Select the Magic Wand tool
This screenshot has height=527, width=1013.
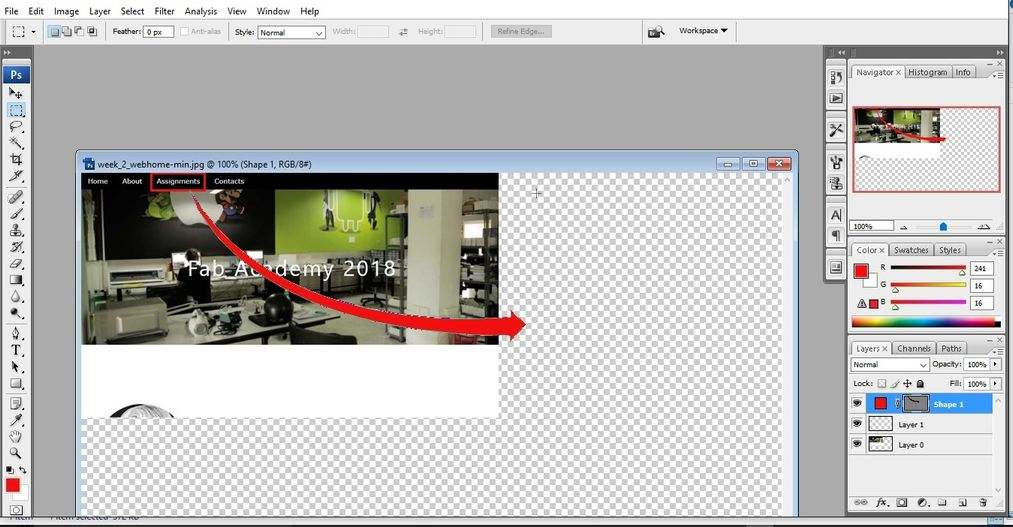pos(16,143)
